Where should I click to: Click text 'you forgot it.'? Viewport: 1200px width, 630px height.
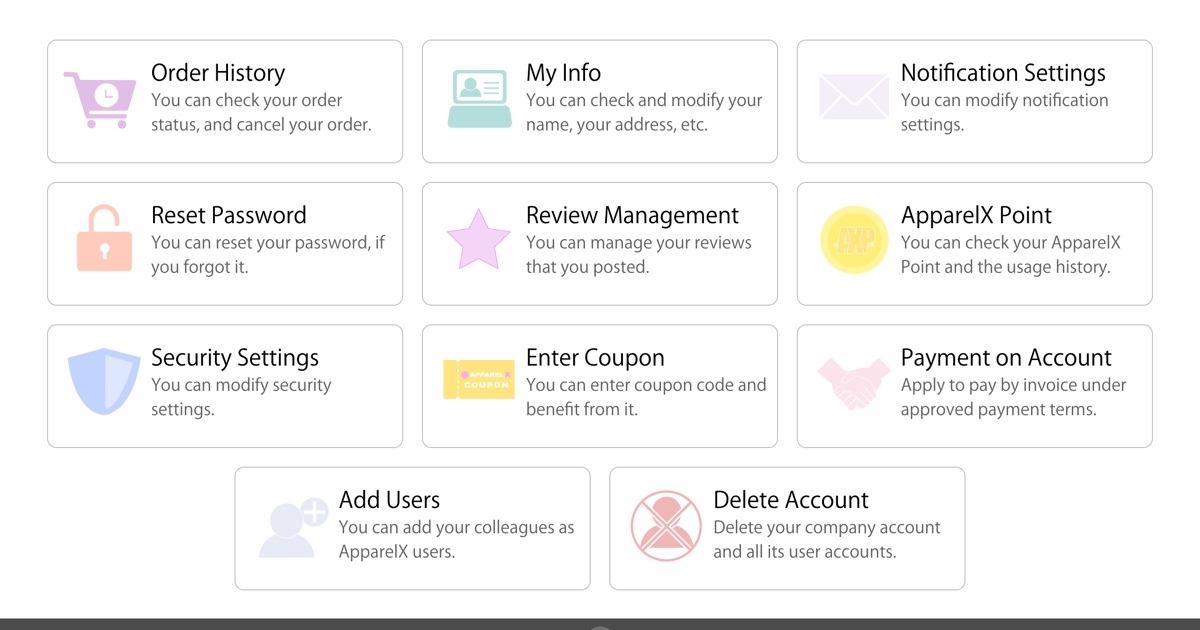click(200, 267)
